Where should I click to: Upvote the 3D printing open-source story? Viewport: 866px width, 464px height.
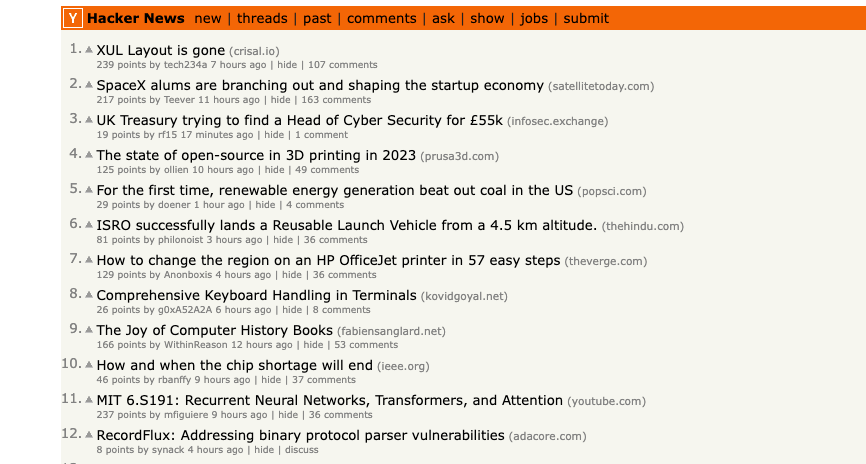[89, 155]
